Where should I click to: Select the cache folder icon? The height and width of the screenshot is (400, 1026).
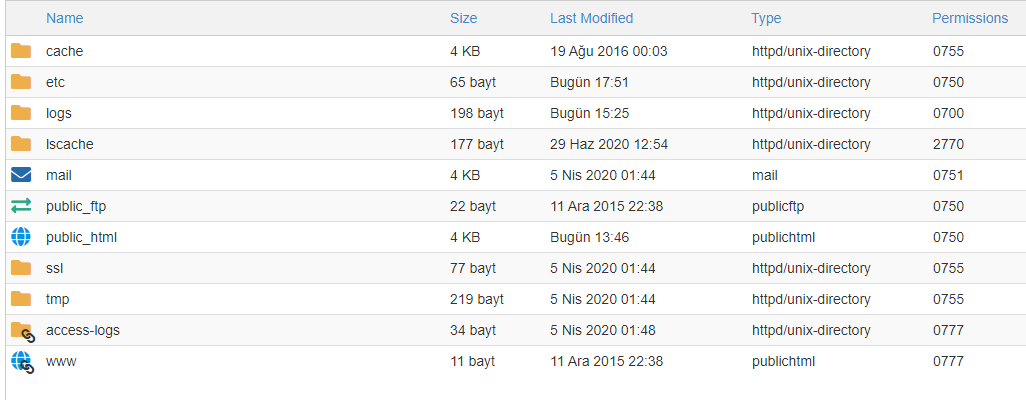coord(21,50)
